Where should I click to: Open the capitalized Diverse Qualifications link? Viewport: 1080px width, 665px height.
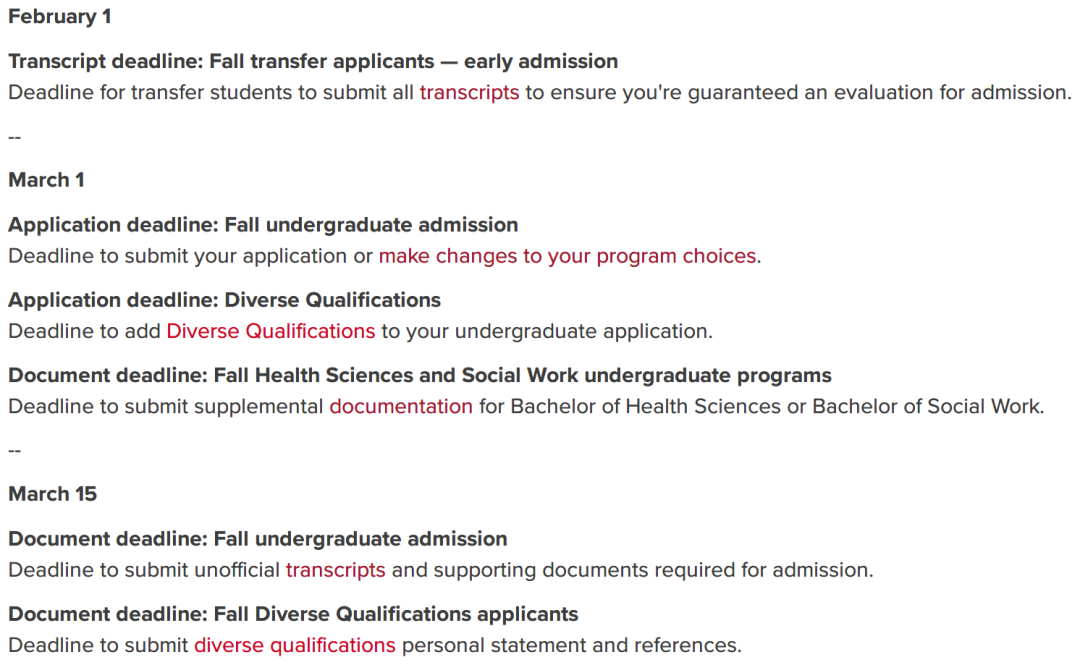click(271, 331)
